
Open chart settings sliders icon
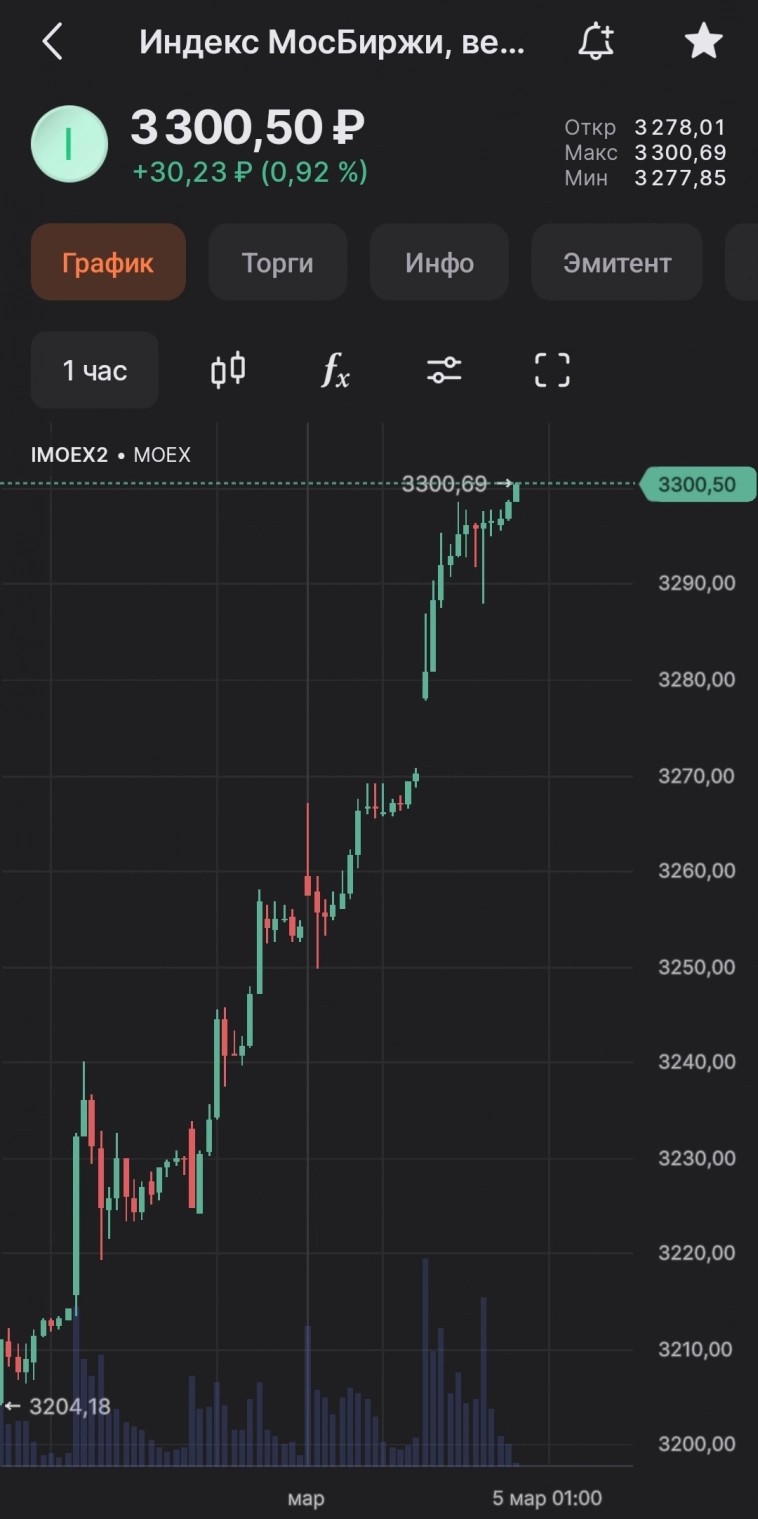point(444,370)
